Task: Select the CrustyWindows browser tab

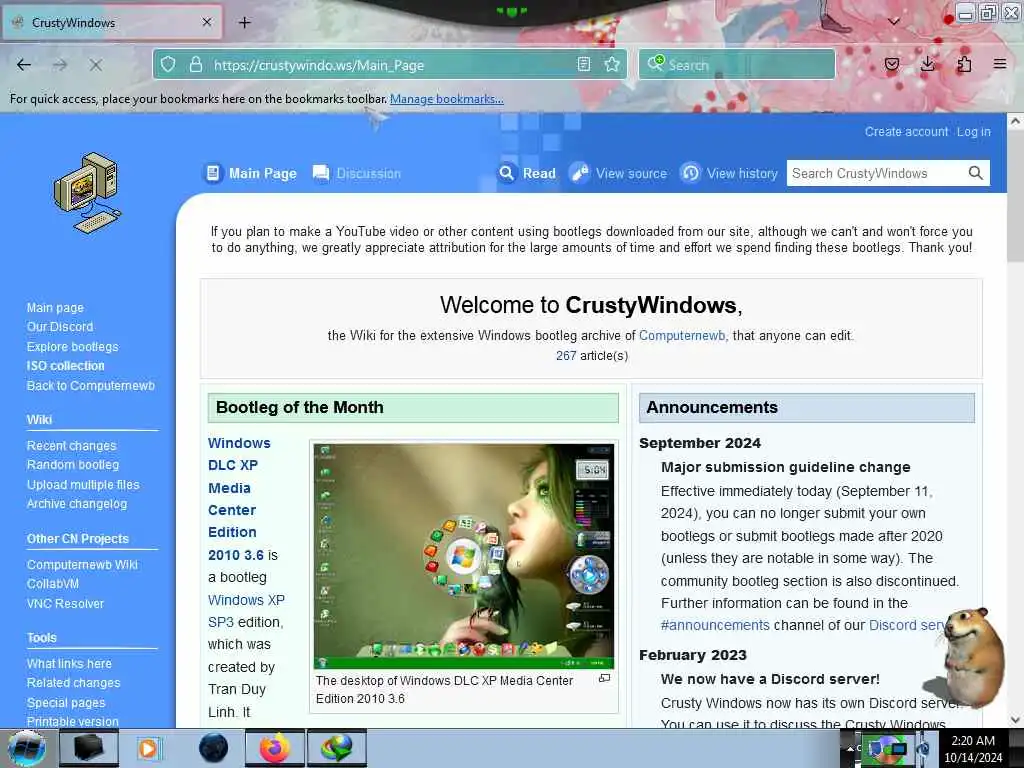Action: [112, 22]
